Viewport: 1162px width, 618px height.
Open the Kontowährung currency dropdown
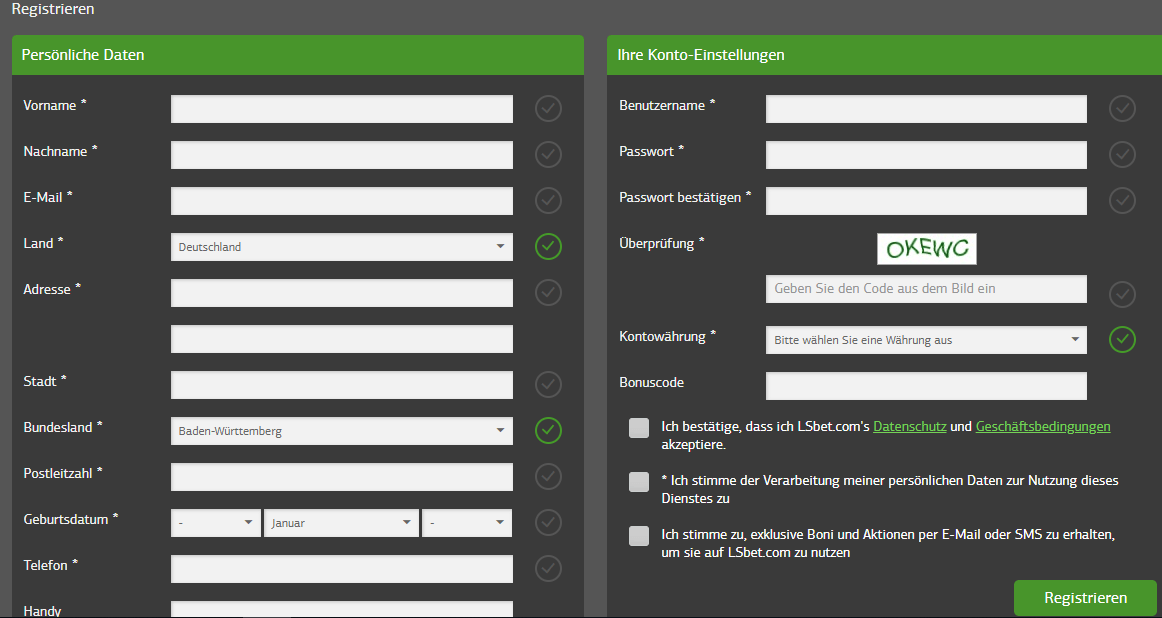[x=925, y=340]
